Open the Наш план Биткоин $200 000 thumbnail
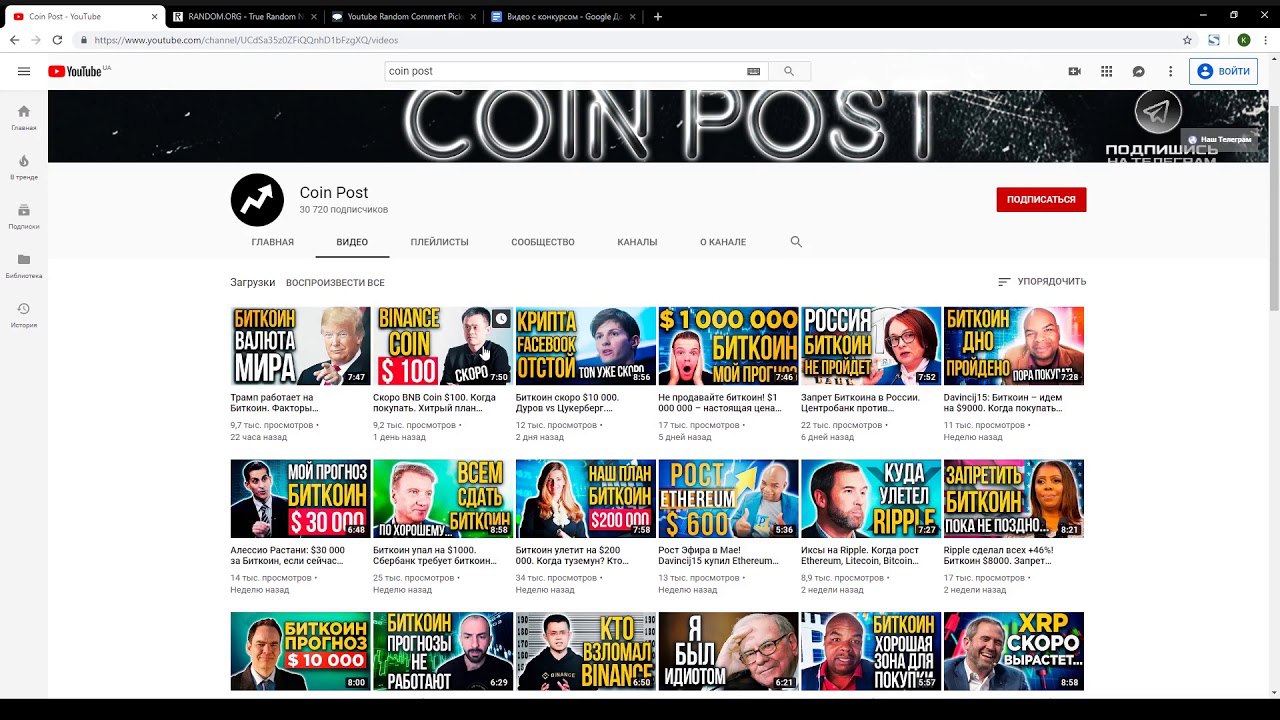 point(585,498)
